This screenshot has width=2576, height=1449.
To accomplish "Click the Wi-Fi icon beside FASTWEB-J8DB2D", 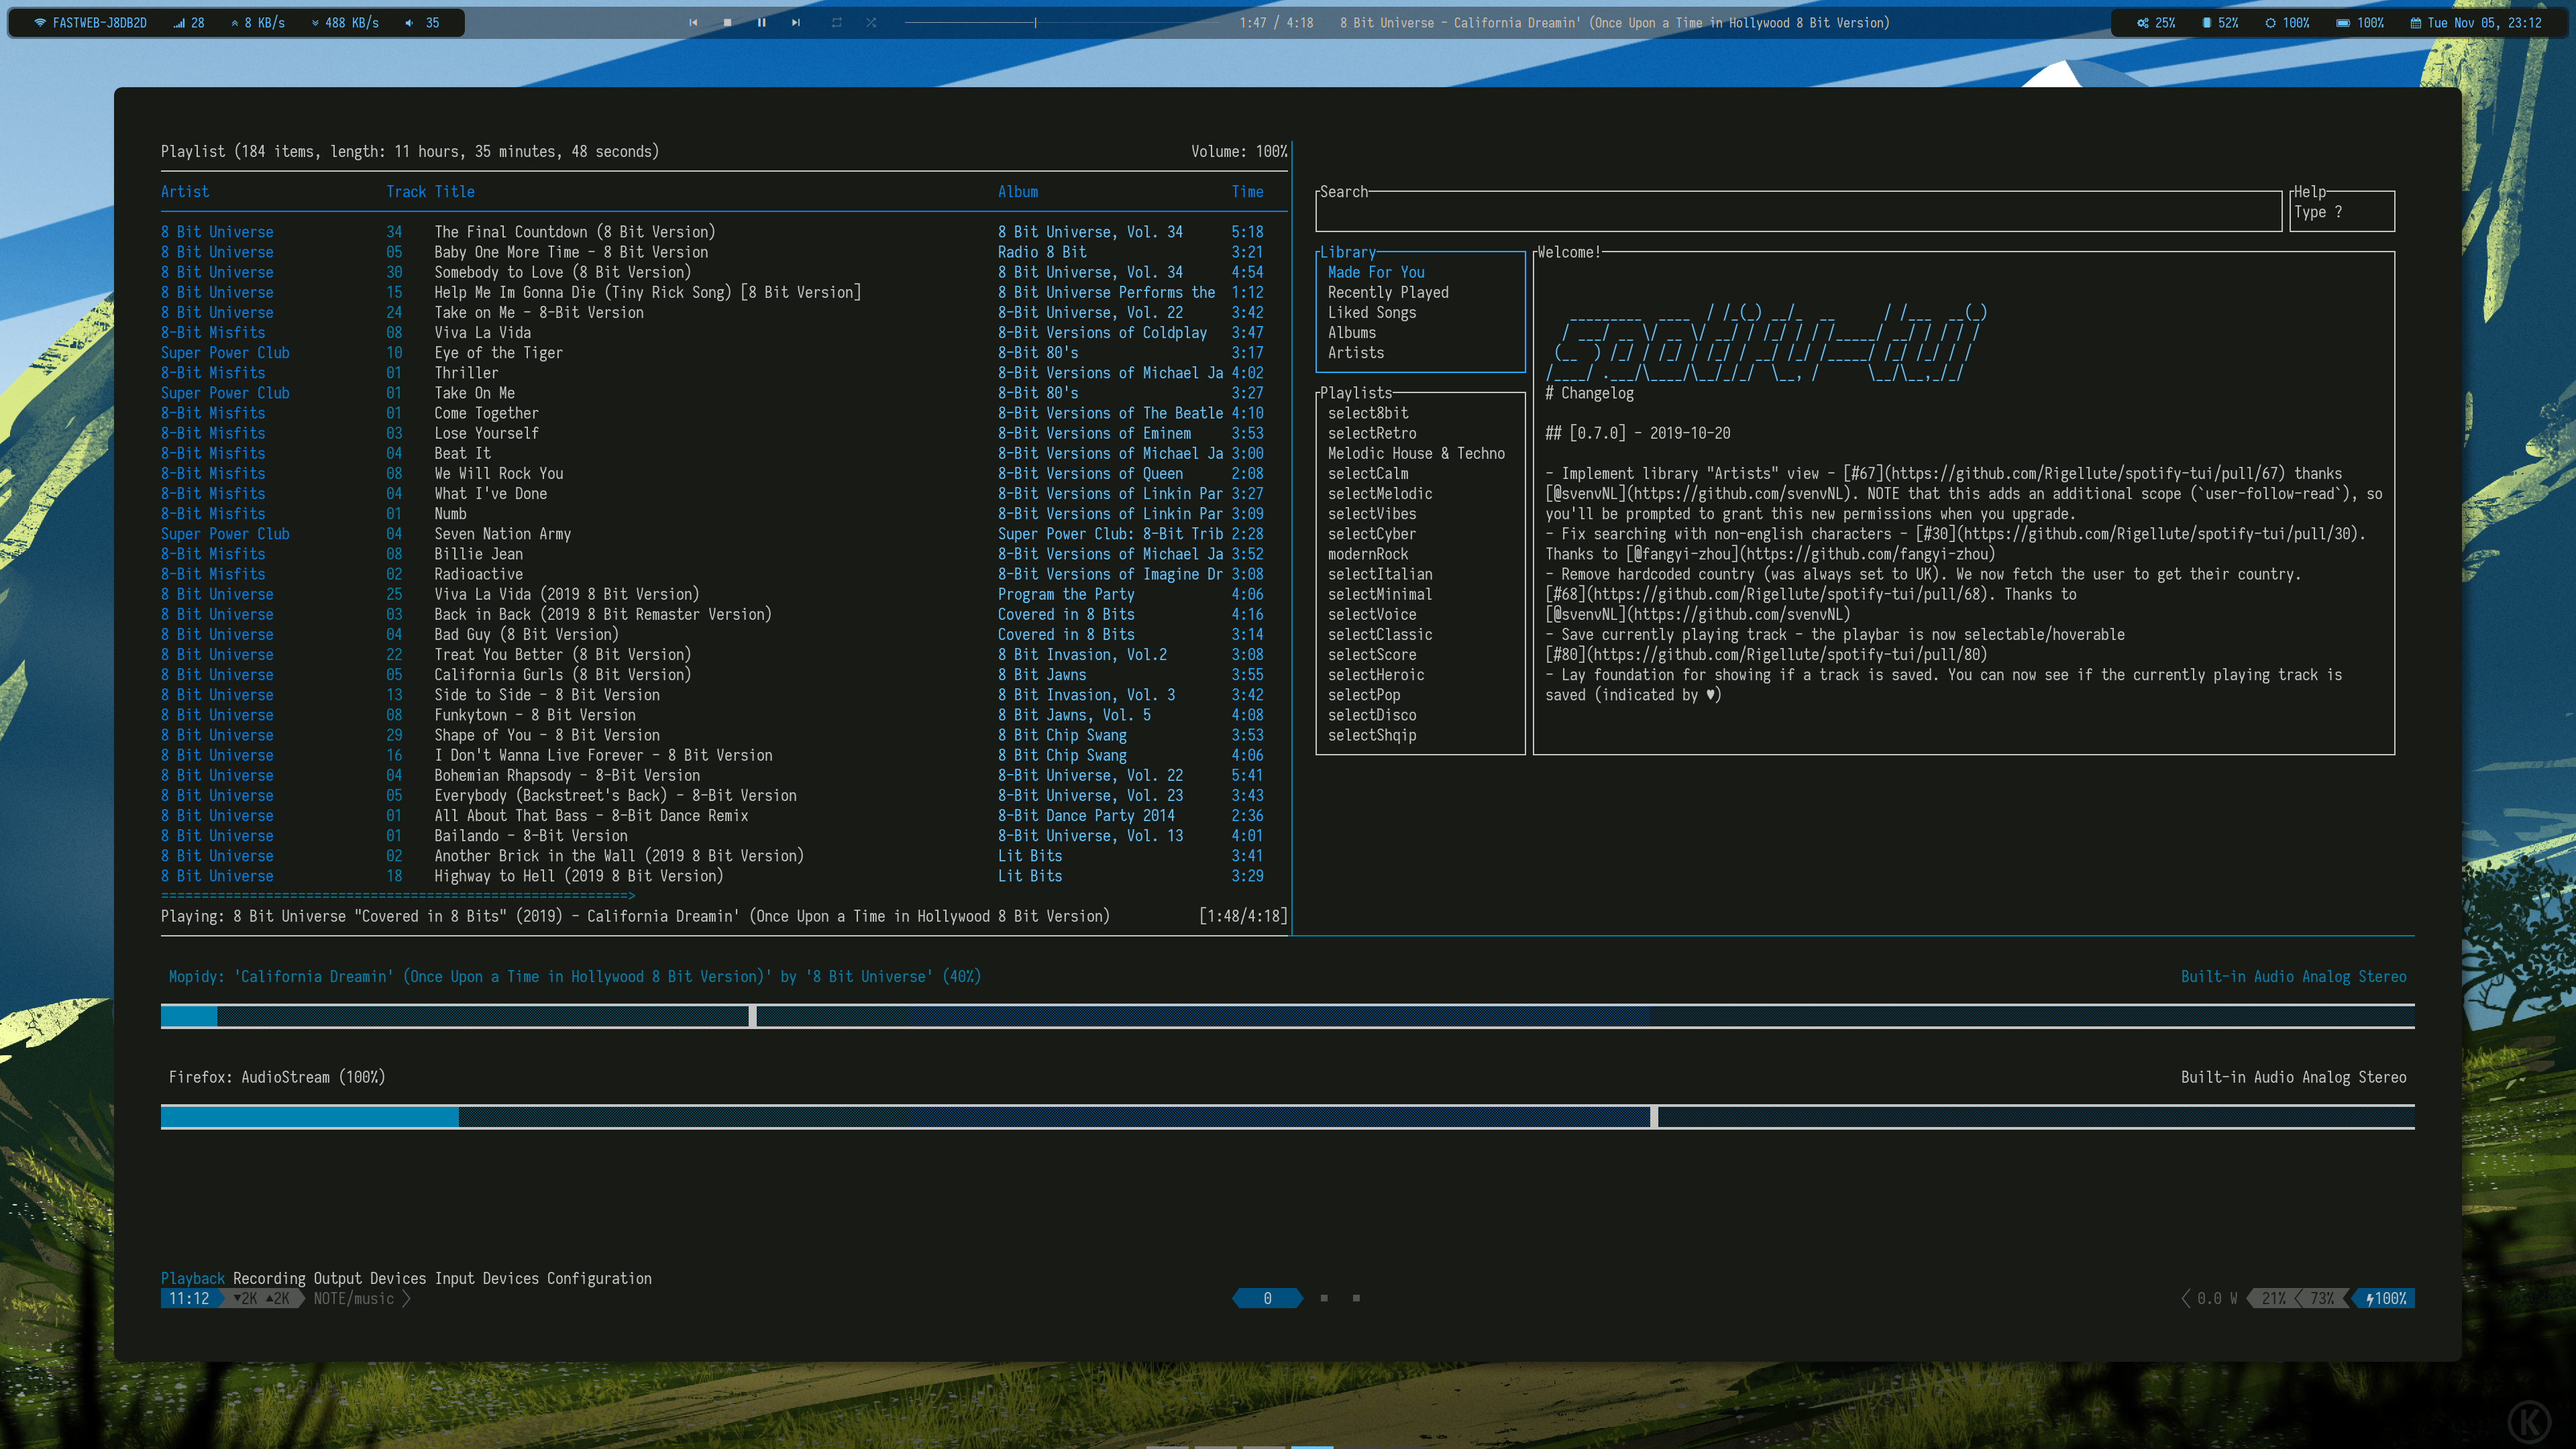I will click(x=39, y=23).
